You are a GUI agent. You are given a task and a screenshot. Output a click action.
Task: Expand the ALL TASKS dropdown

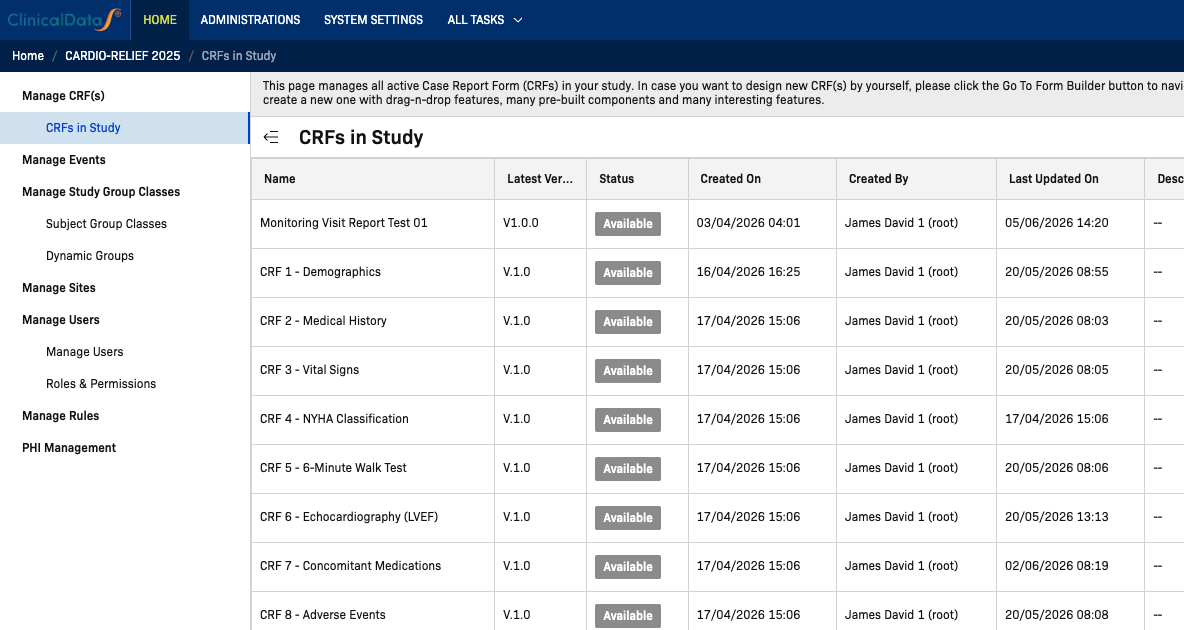click(485, 20)
